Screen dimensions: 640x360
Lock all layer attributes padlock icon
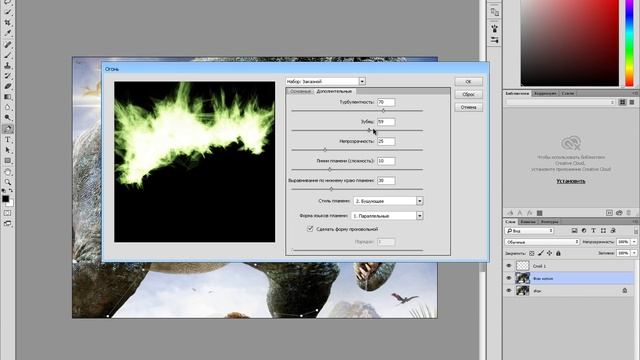[558, 253]
